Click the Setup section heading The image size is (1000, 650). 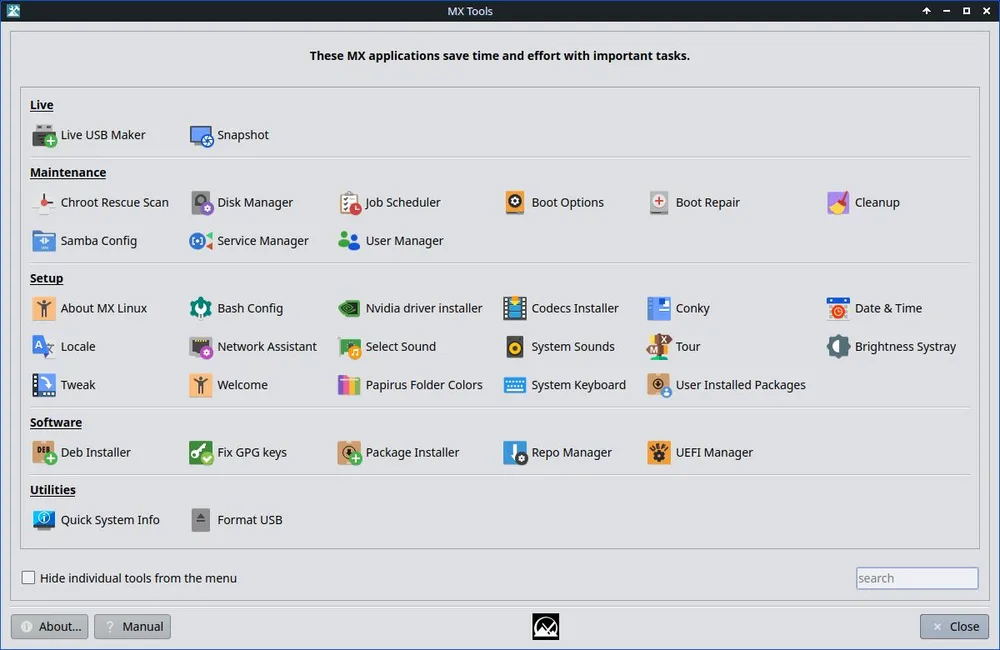tap(46, 279)
